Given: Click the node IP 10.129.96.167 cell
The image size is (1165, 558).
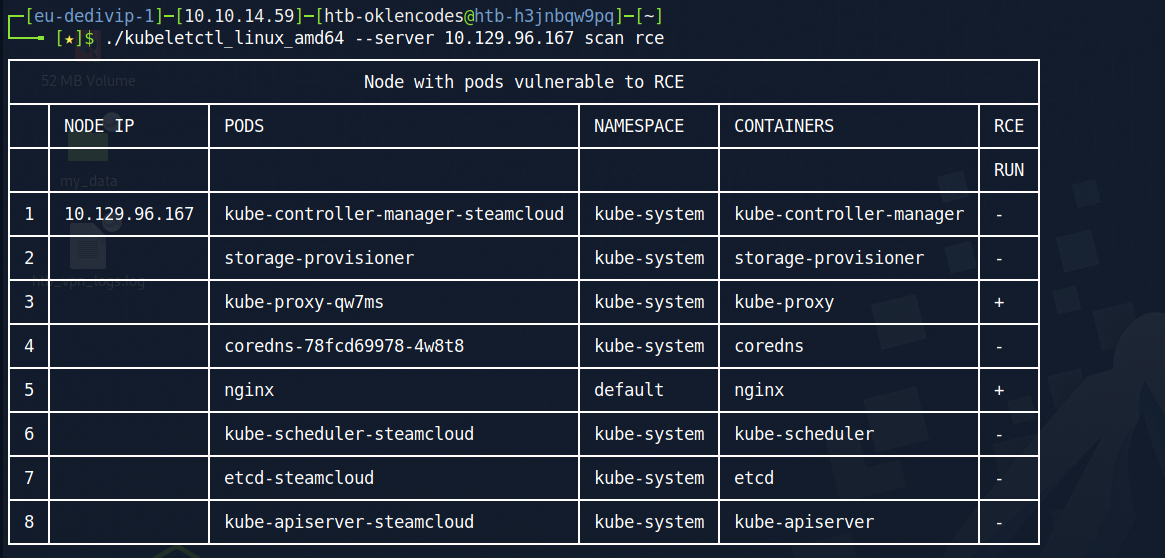Looking at the screenshot, I should tap(129, 214).
